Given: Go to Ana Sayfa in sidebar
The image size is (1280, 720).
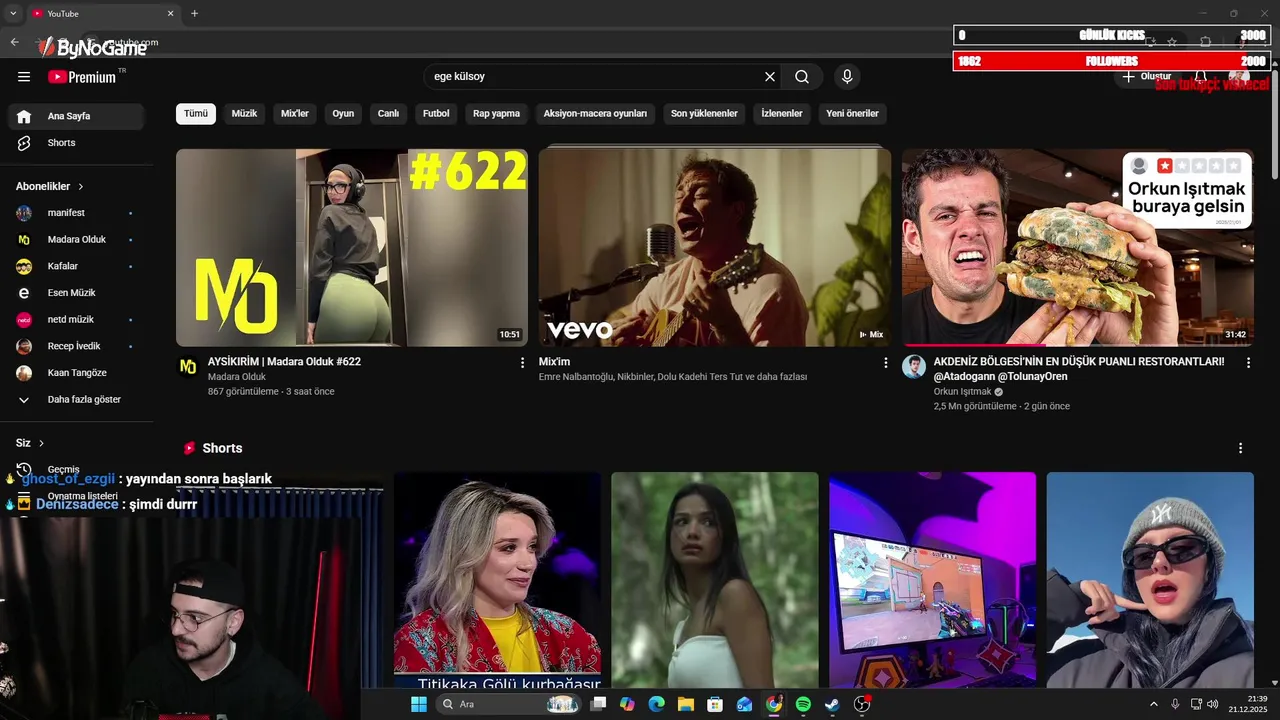Looking at the screenshot, I should tap(76, 116).
